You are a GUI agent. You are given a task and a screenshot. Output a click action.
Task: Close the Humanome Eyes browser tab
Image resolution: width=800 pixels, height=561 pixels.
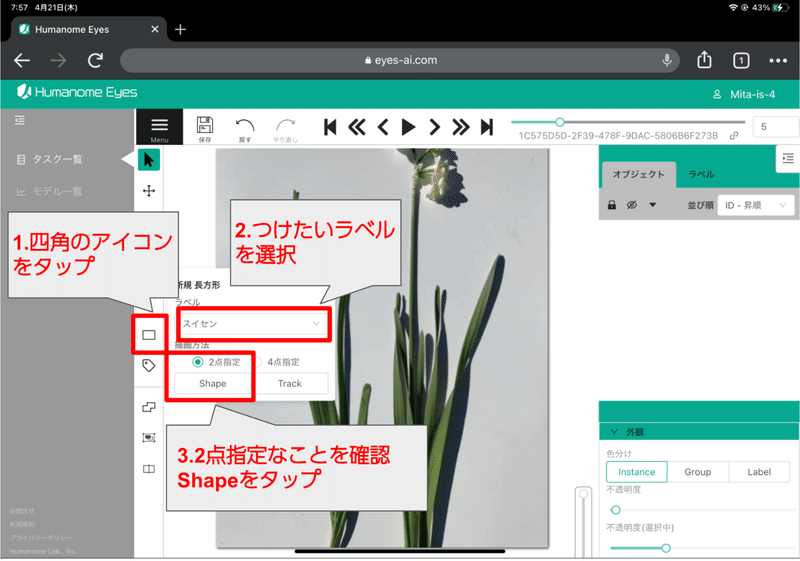pos(155,30)
